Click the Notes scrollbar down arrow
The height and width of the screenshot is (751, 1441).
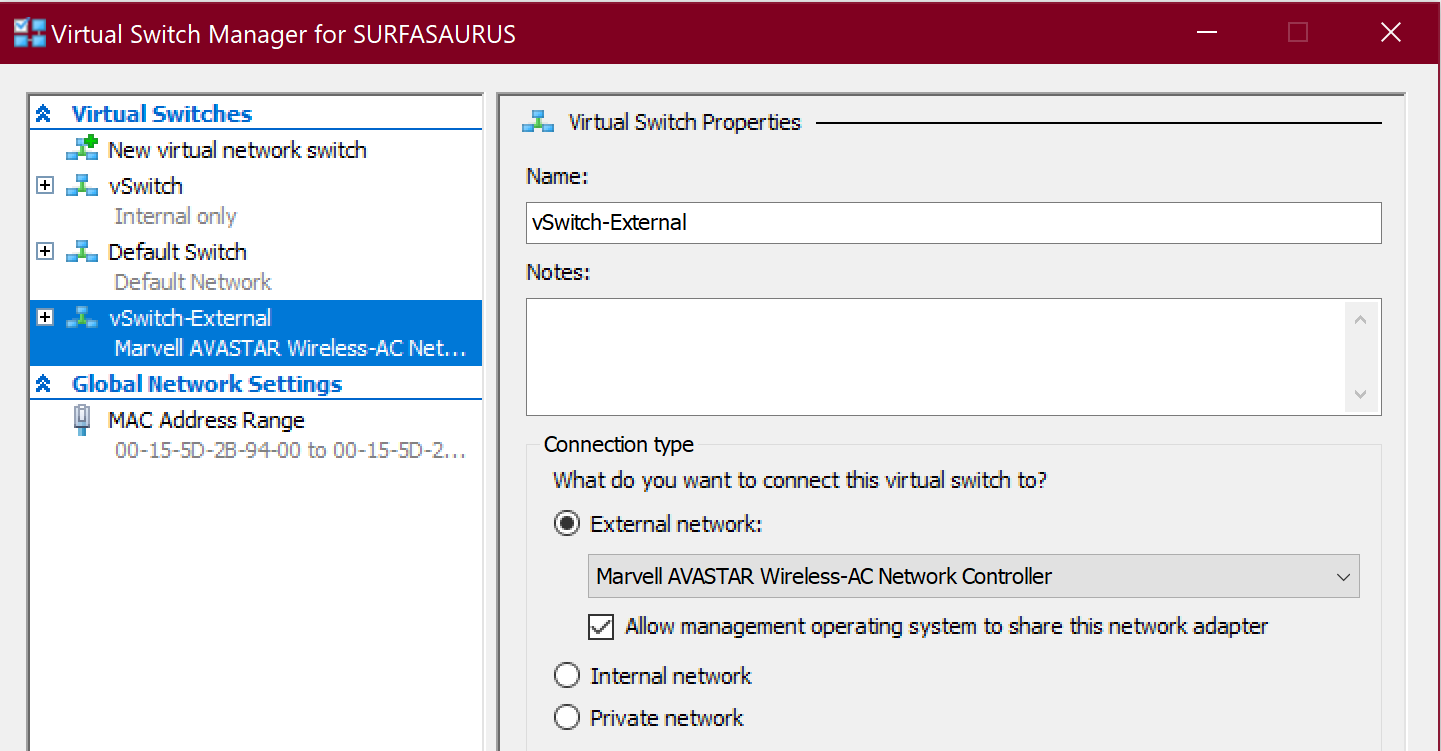1360,394
